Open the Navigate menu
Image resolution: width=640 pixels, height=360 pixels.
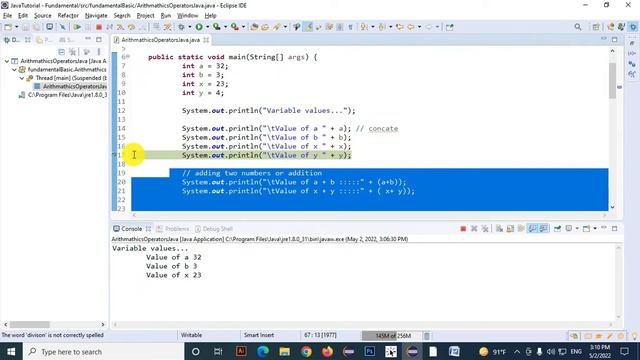pyautogui.click(x=96, y=16)
